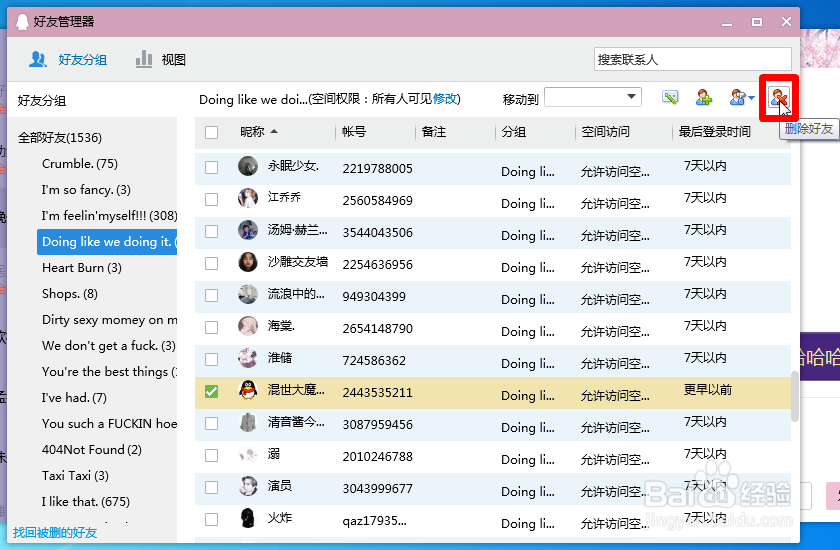
Task: Click the add friend icon
Action: click(703, 97)
